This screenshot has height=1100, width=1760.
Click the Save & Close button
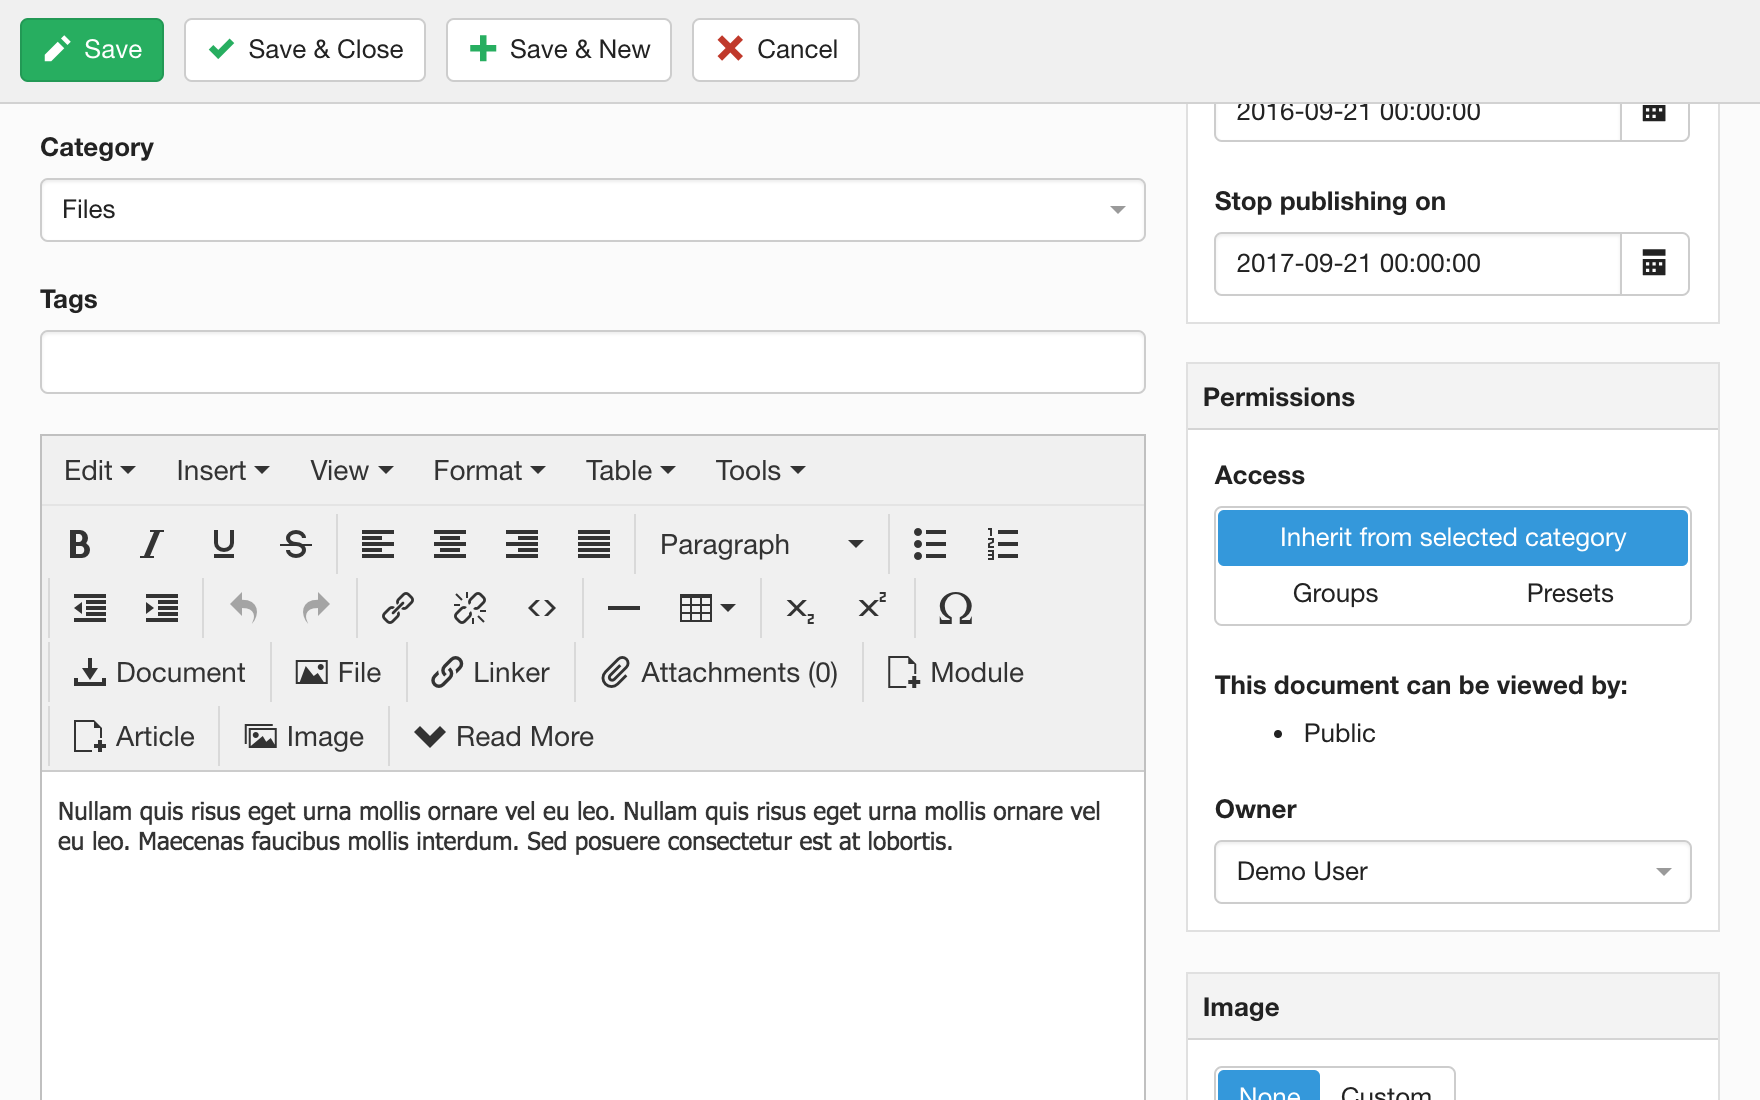305,50
